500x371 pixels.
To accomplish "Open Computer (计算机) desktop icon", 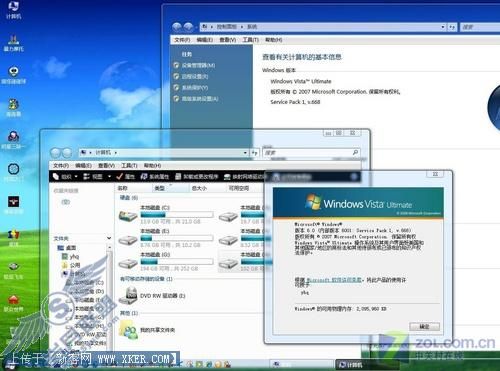I will tap(13, 10).
